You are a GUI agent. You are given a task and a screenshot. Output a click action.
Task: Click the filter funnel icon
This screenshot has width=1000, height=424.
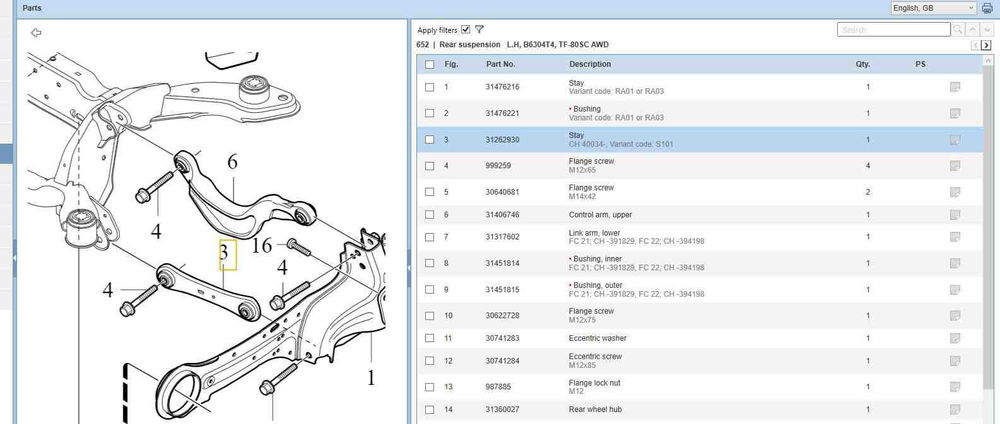tap(480, 30)
